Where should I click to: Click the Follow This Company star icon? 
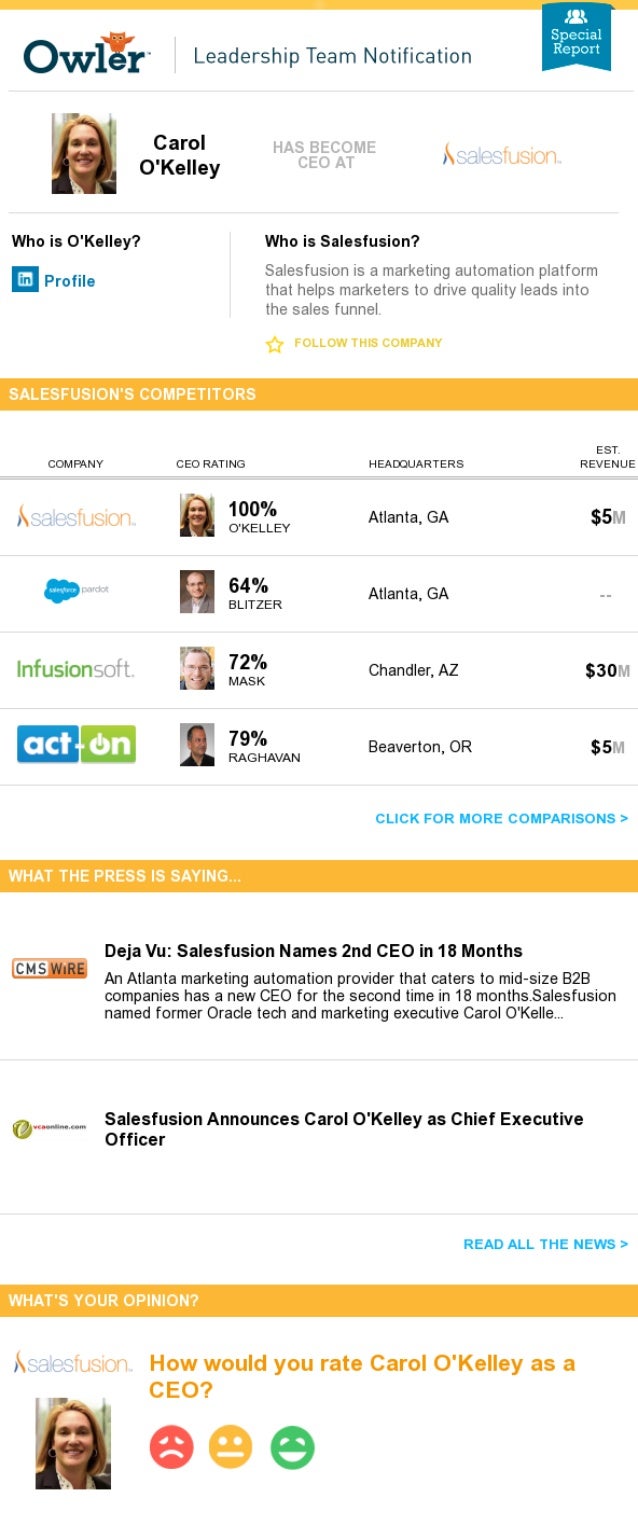(x=275, y=344)
